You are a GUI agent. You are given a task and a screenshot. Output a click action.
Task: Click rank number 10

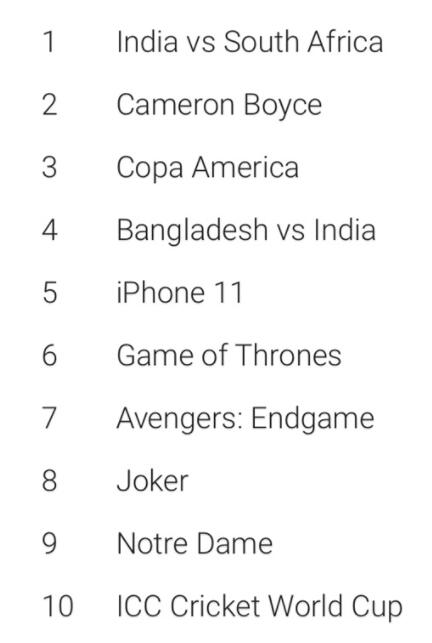click(58, 606)
